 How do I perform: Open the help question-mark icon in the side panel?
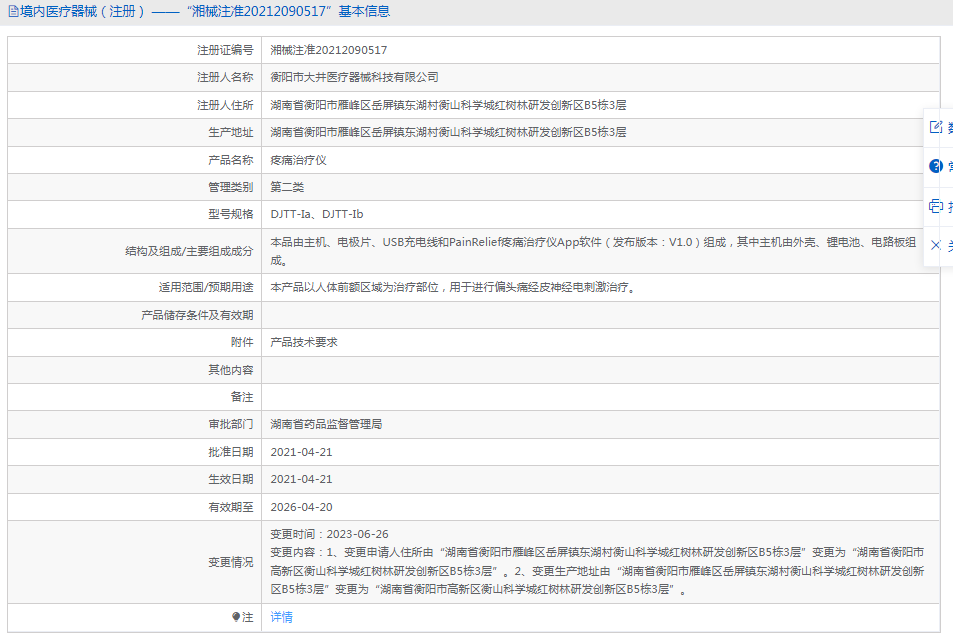[x=935, y=166]
